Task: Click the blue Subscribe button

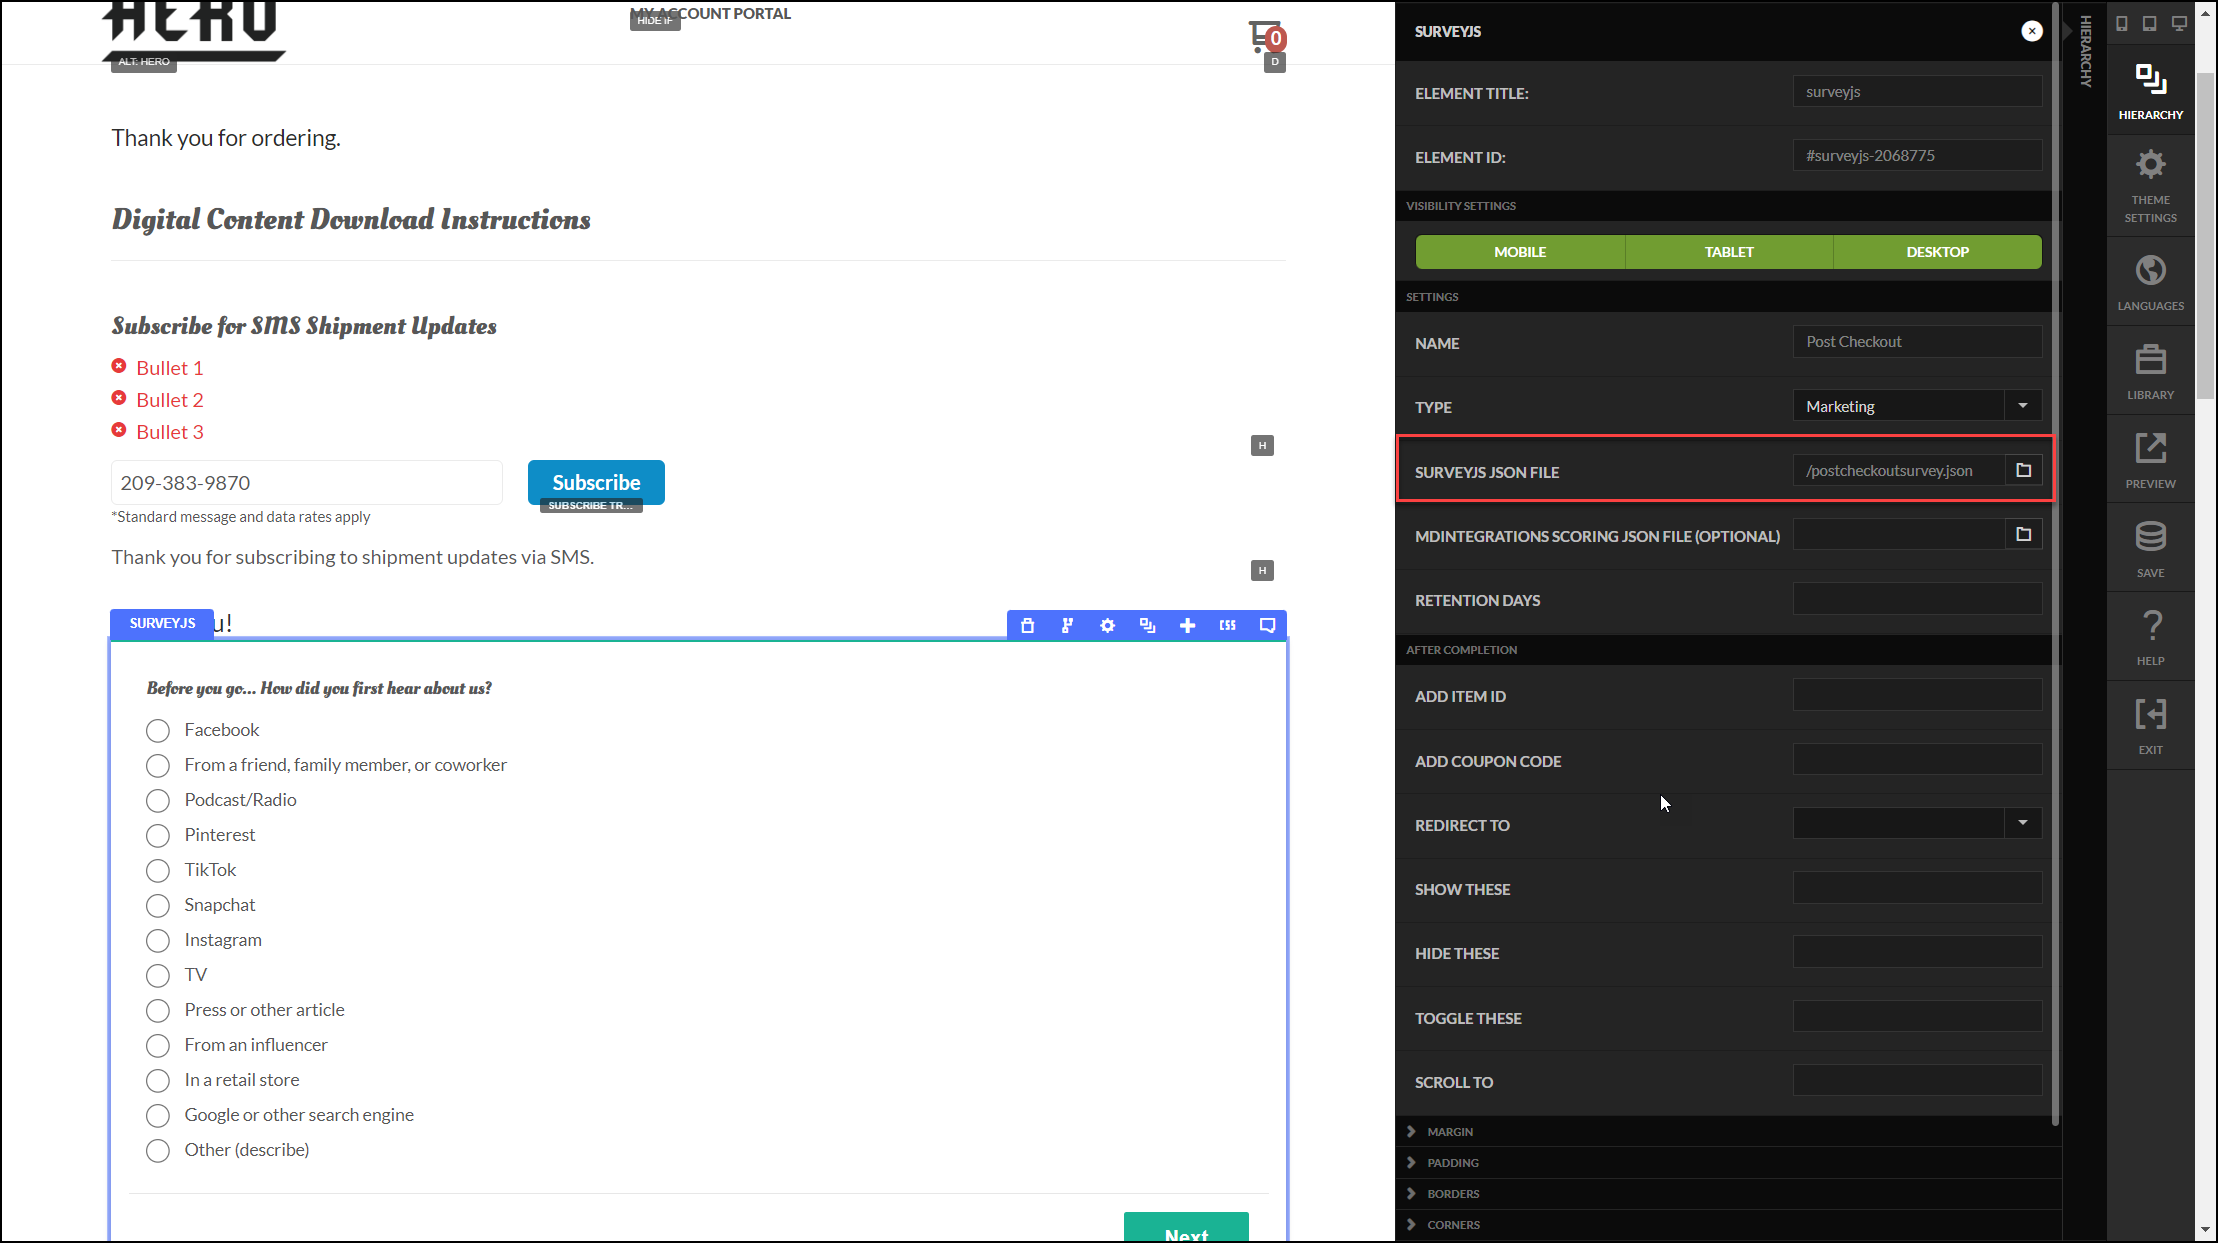Action: point(596,482)
